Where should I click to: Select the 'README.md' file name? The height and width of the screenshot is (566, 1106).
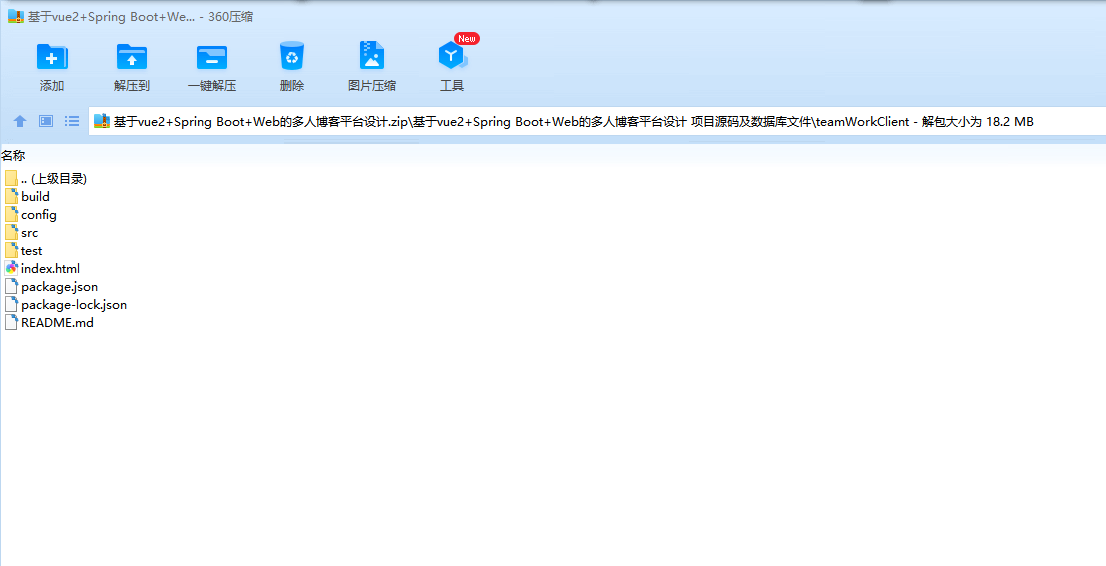[x=57, y=323]
